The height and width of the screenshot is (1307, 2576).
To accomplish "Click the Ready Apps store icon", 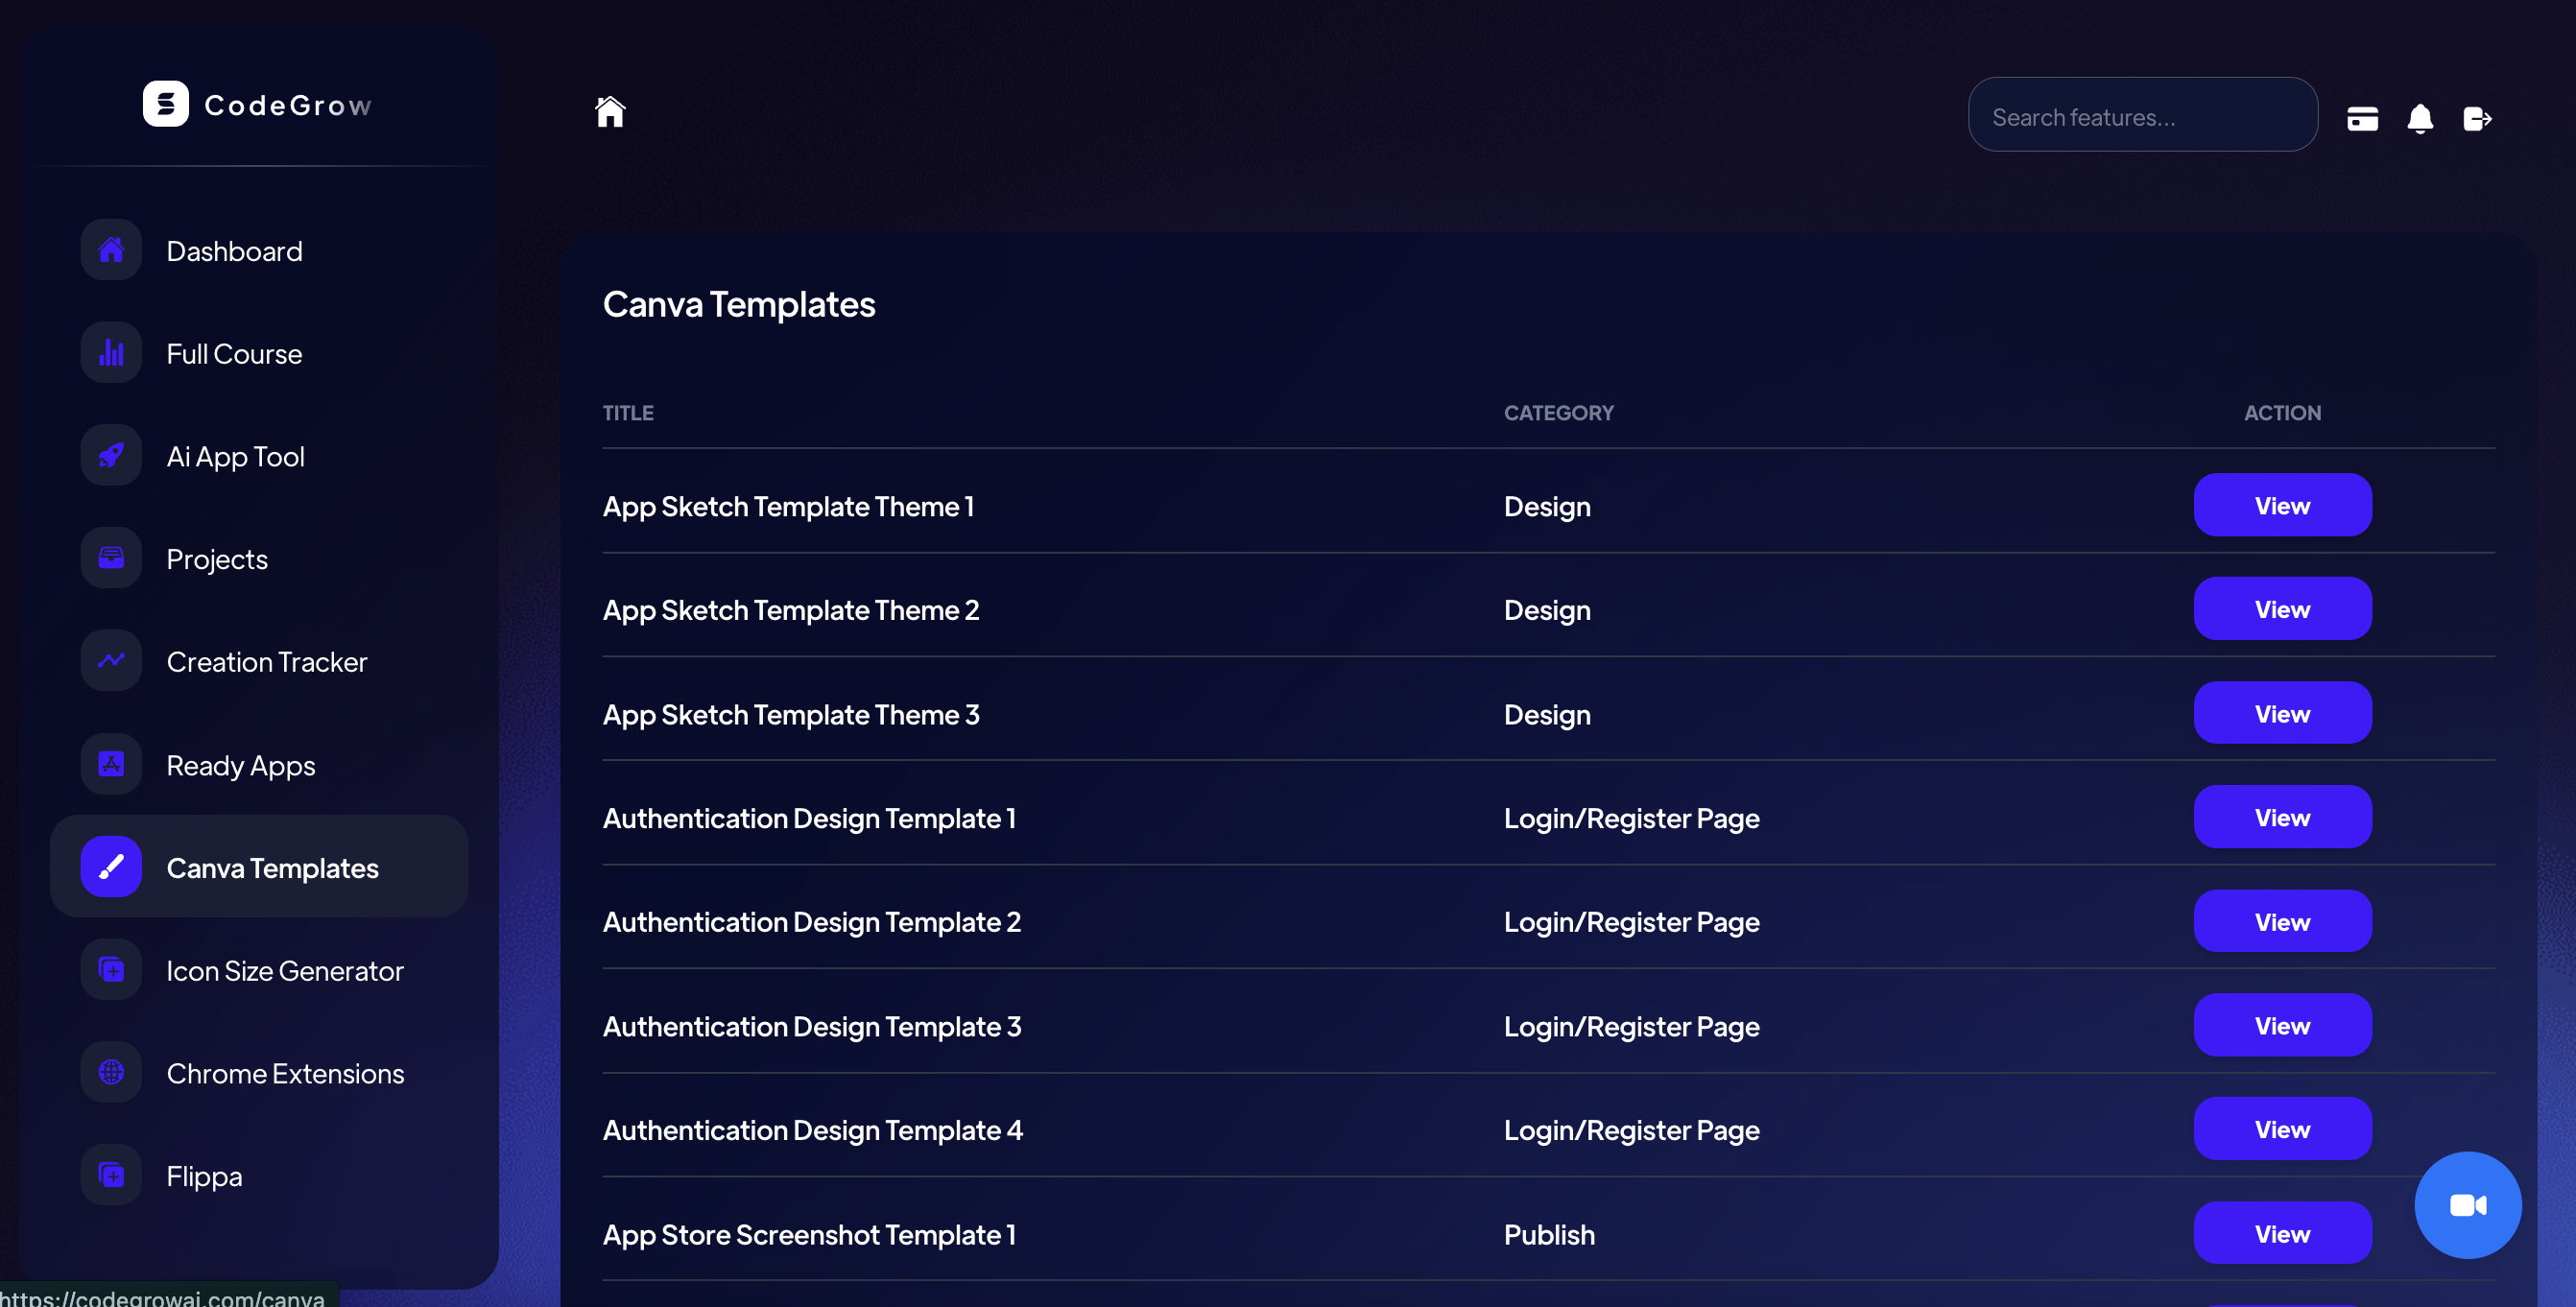I will pos(111,765).
